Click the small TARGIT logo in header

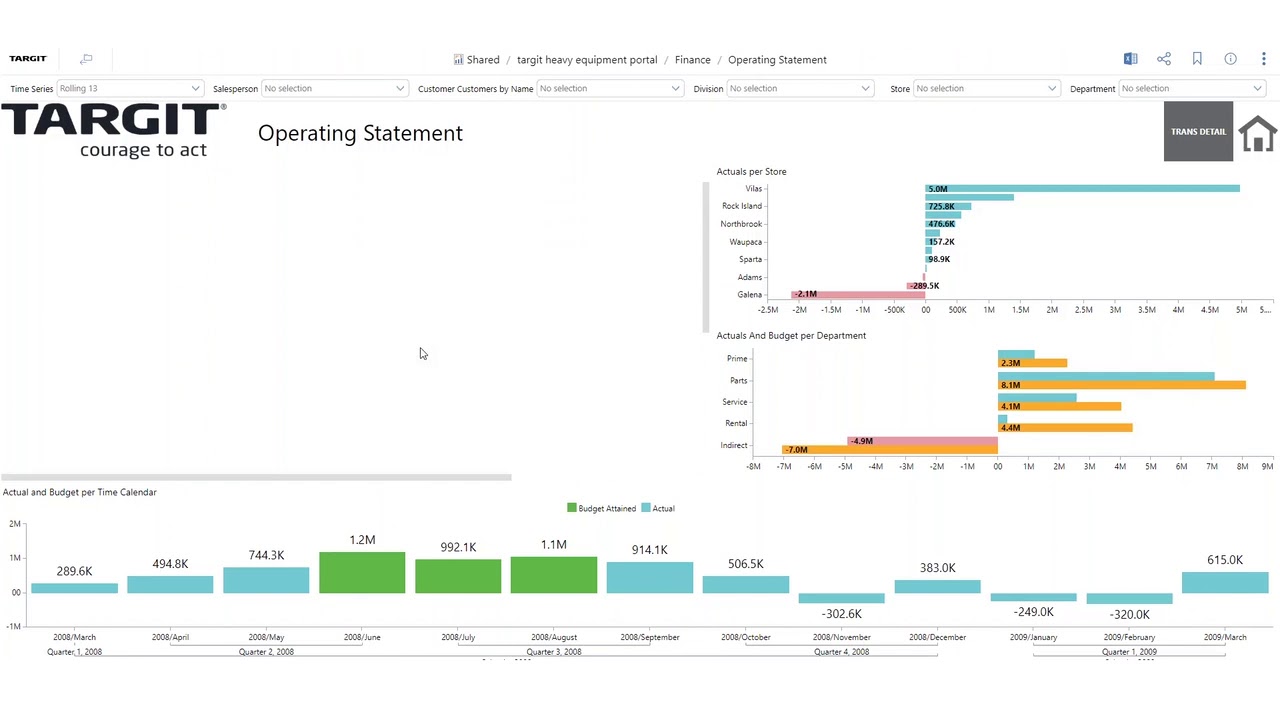(28, 59)
